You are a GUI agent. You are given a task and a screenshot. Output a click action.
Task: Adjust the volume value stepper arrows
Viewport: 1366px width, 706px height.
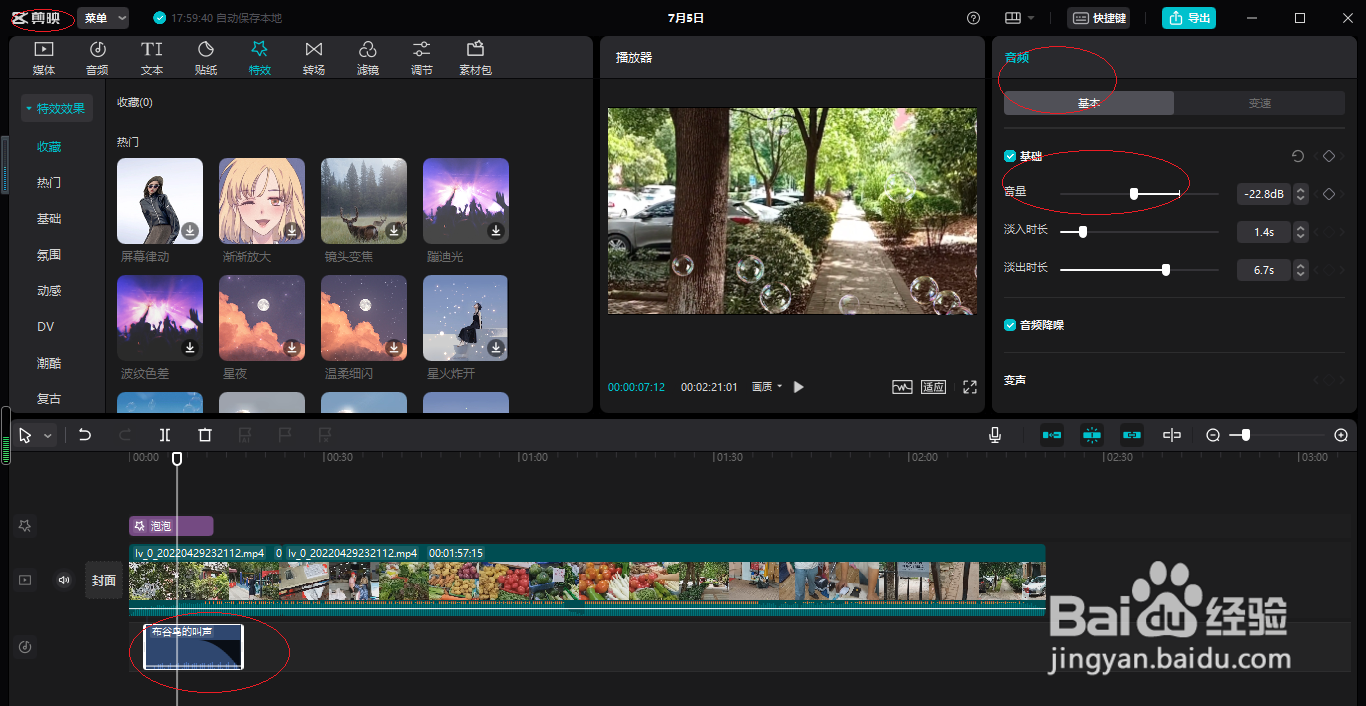1300,194
